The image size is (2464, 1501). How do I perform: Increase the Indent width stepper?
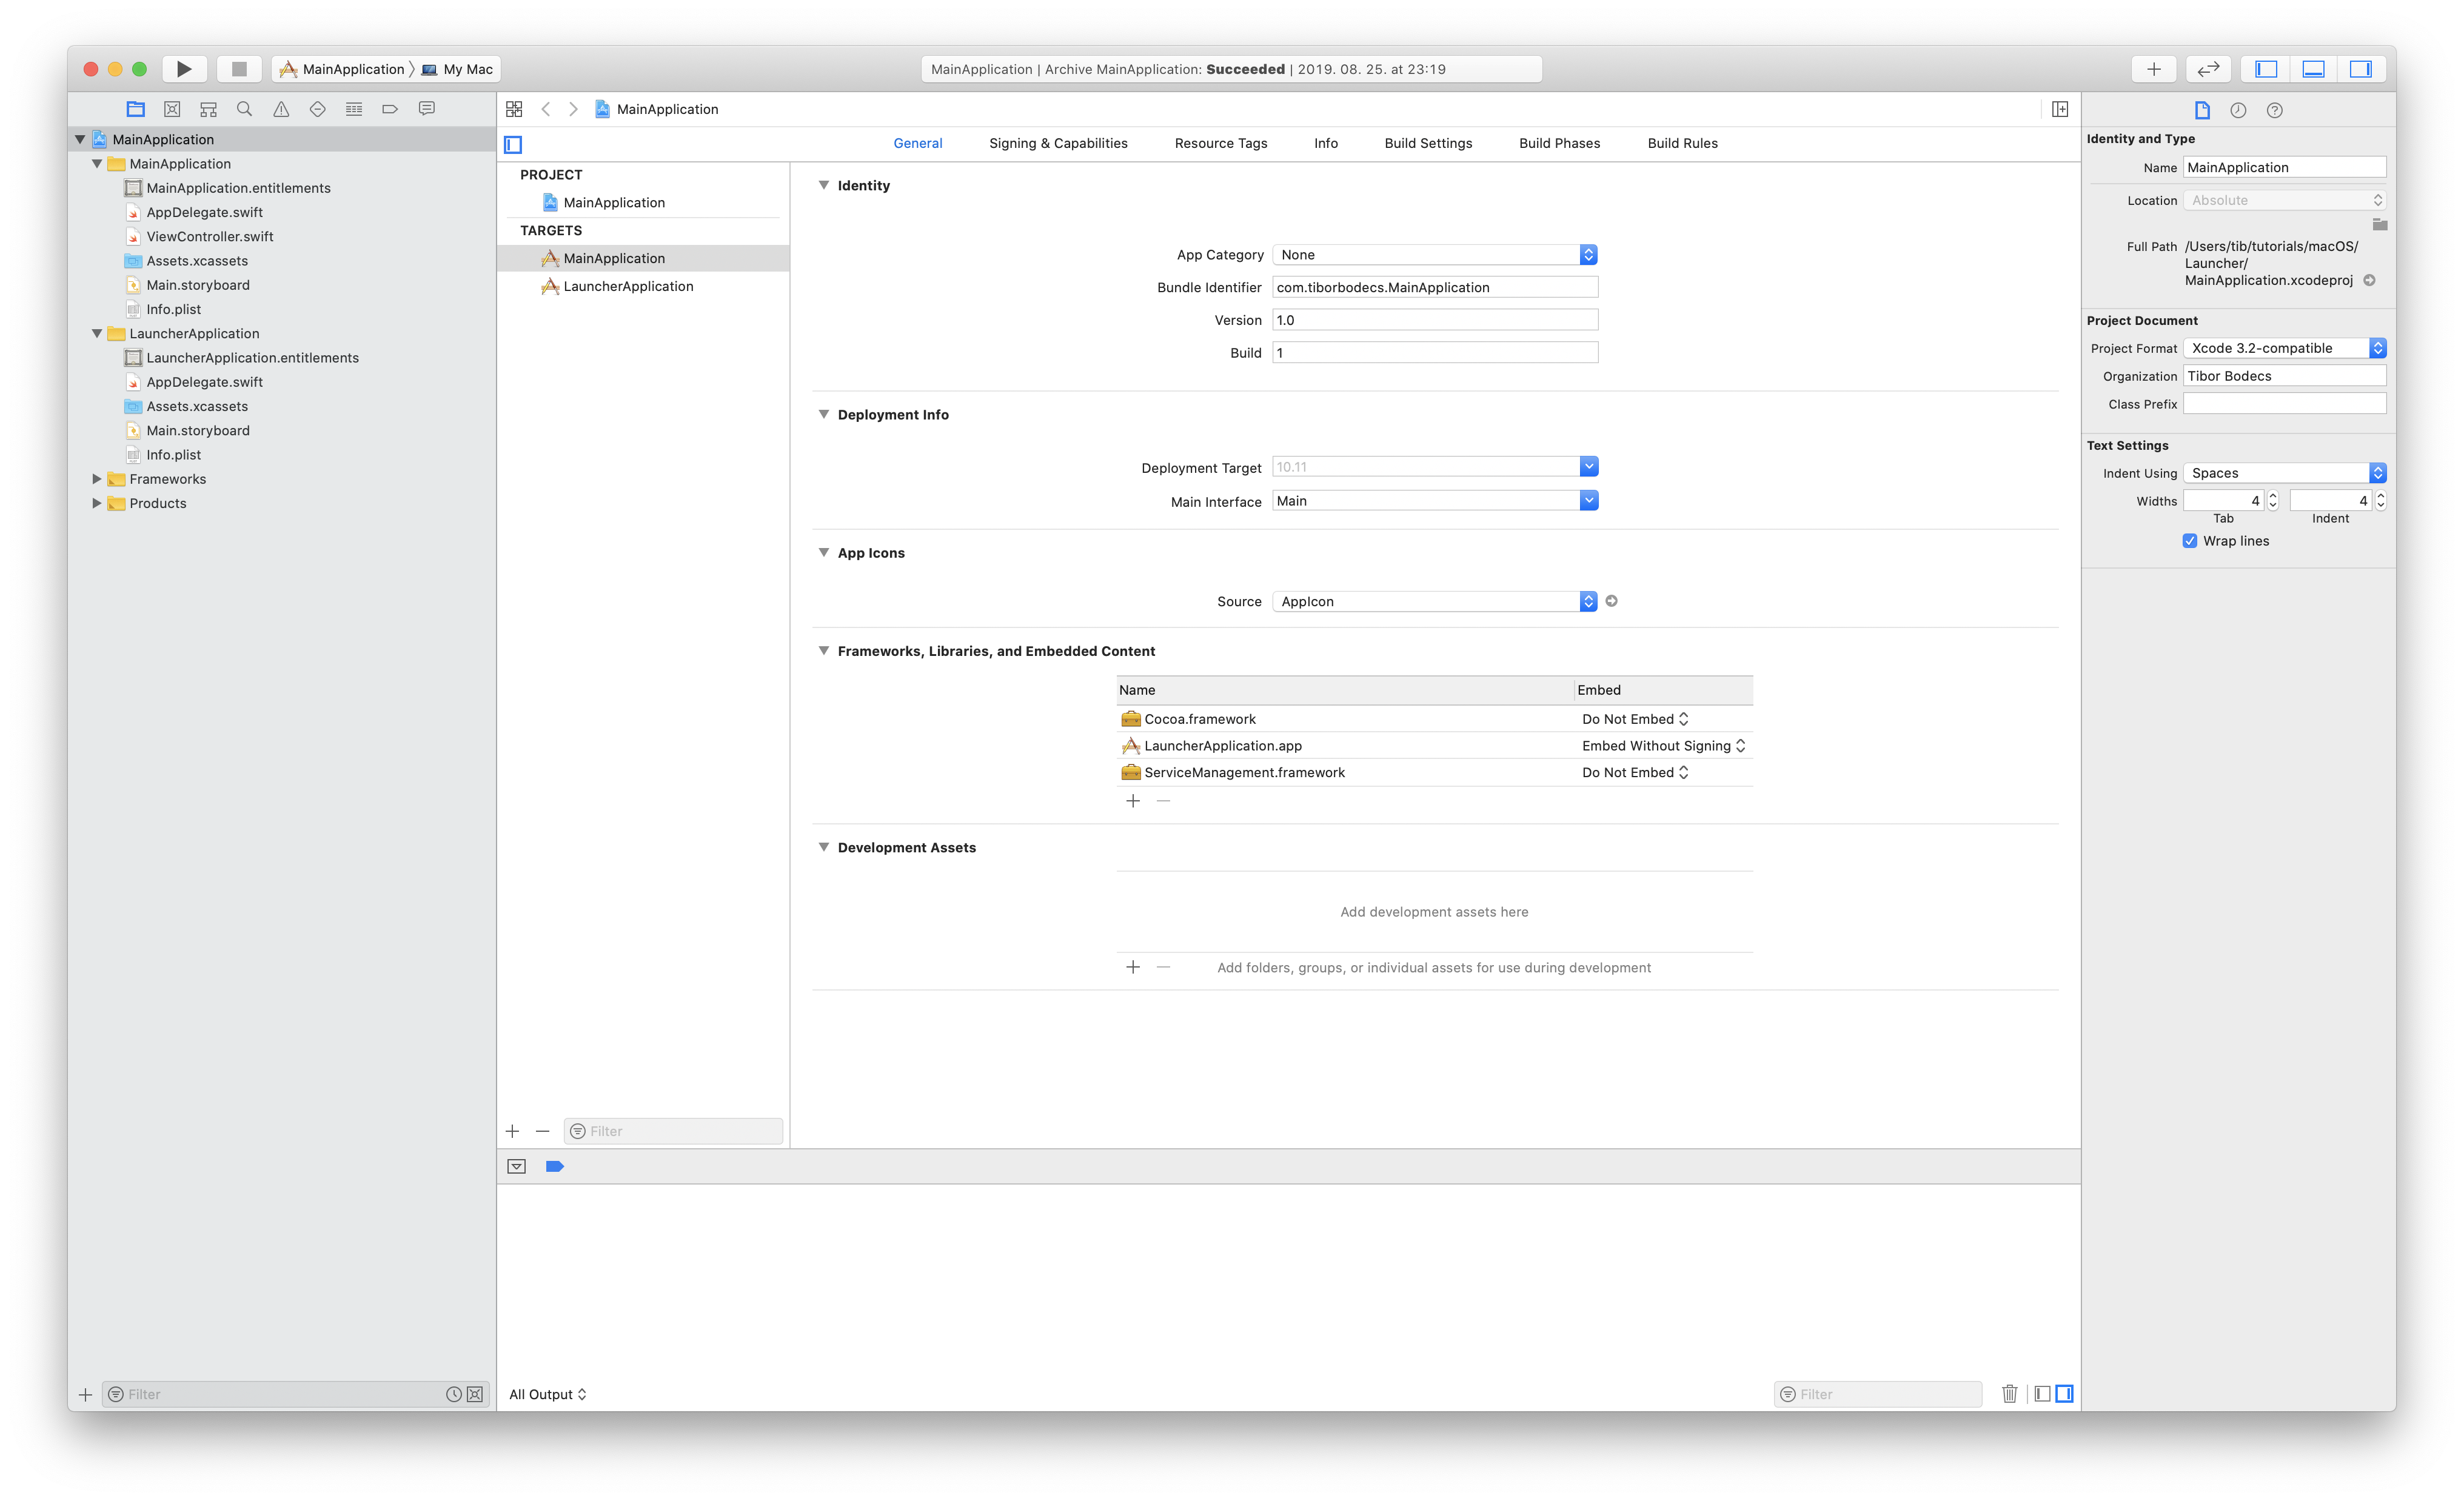(x=2380, y=496)
